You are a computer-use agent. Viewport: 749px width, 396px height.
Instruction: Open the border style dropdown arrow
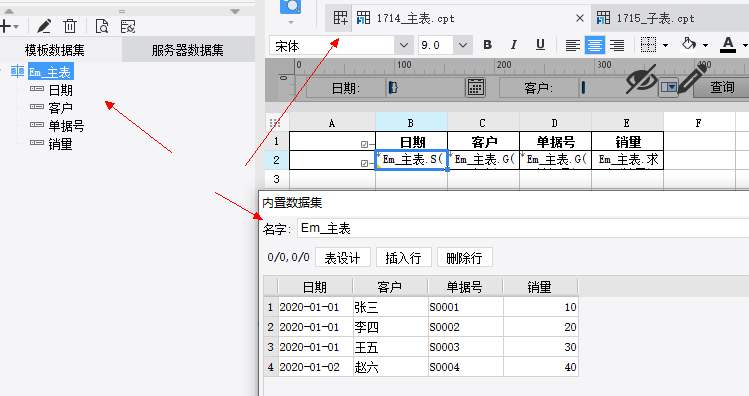[665, 46]
